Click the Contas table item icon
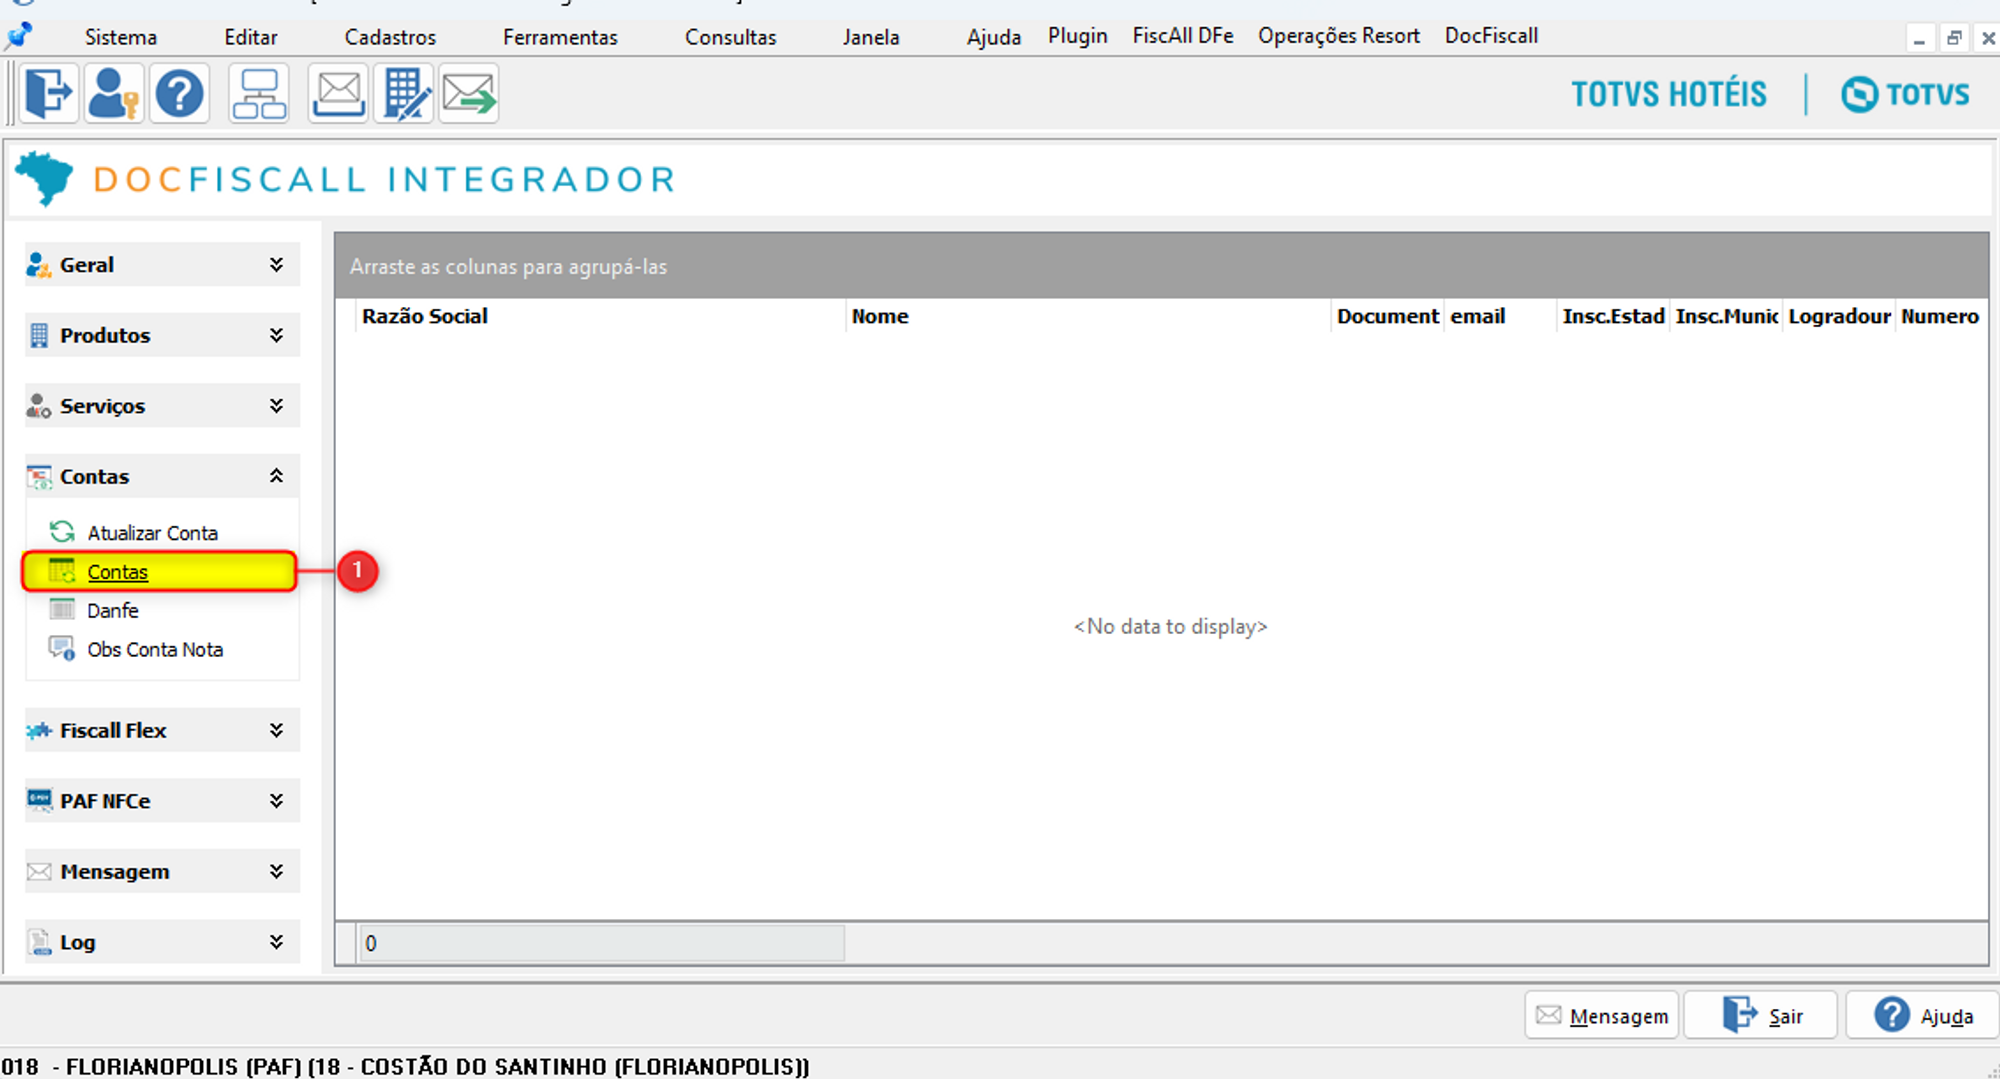The image size is (2000, 1079). tap(63, 571)
